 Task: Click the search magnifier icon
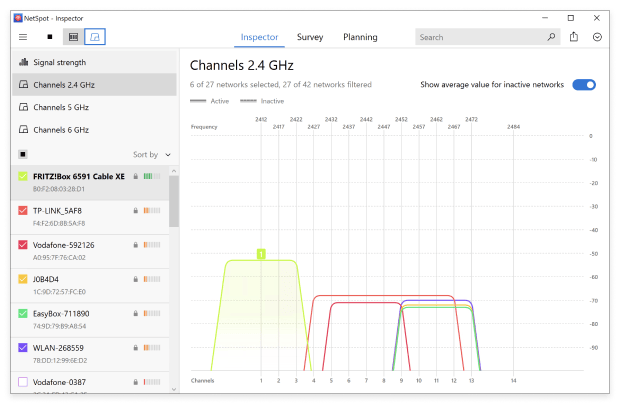pos(551,37)
